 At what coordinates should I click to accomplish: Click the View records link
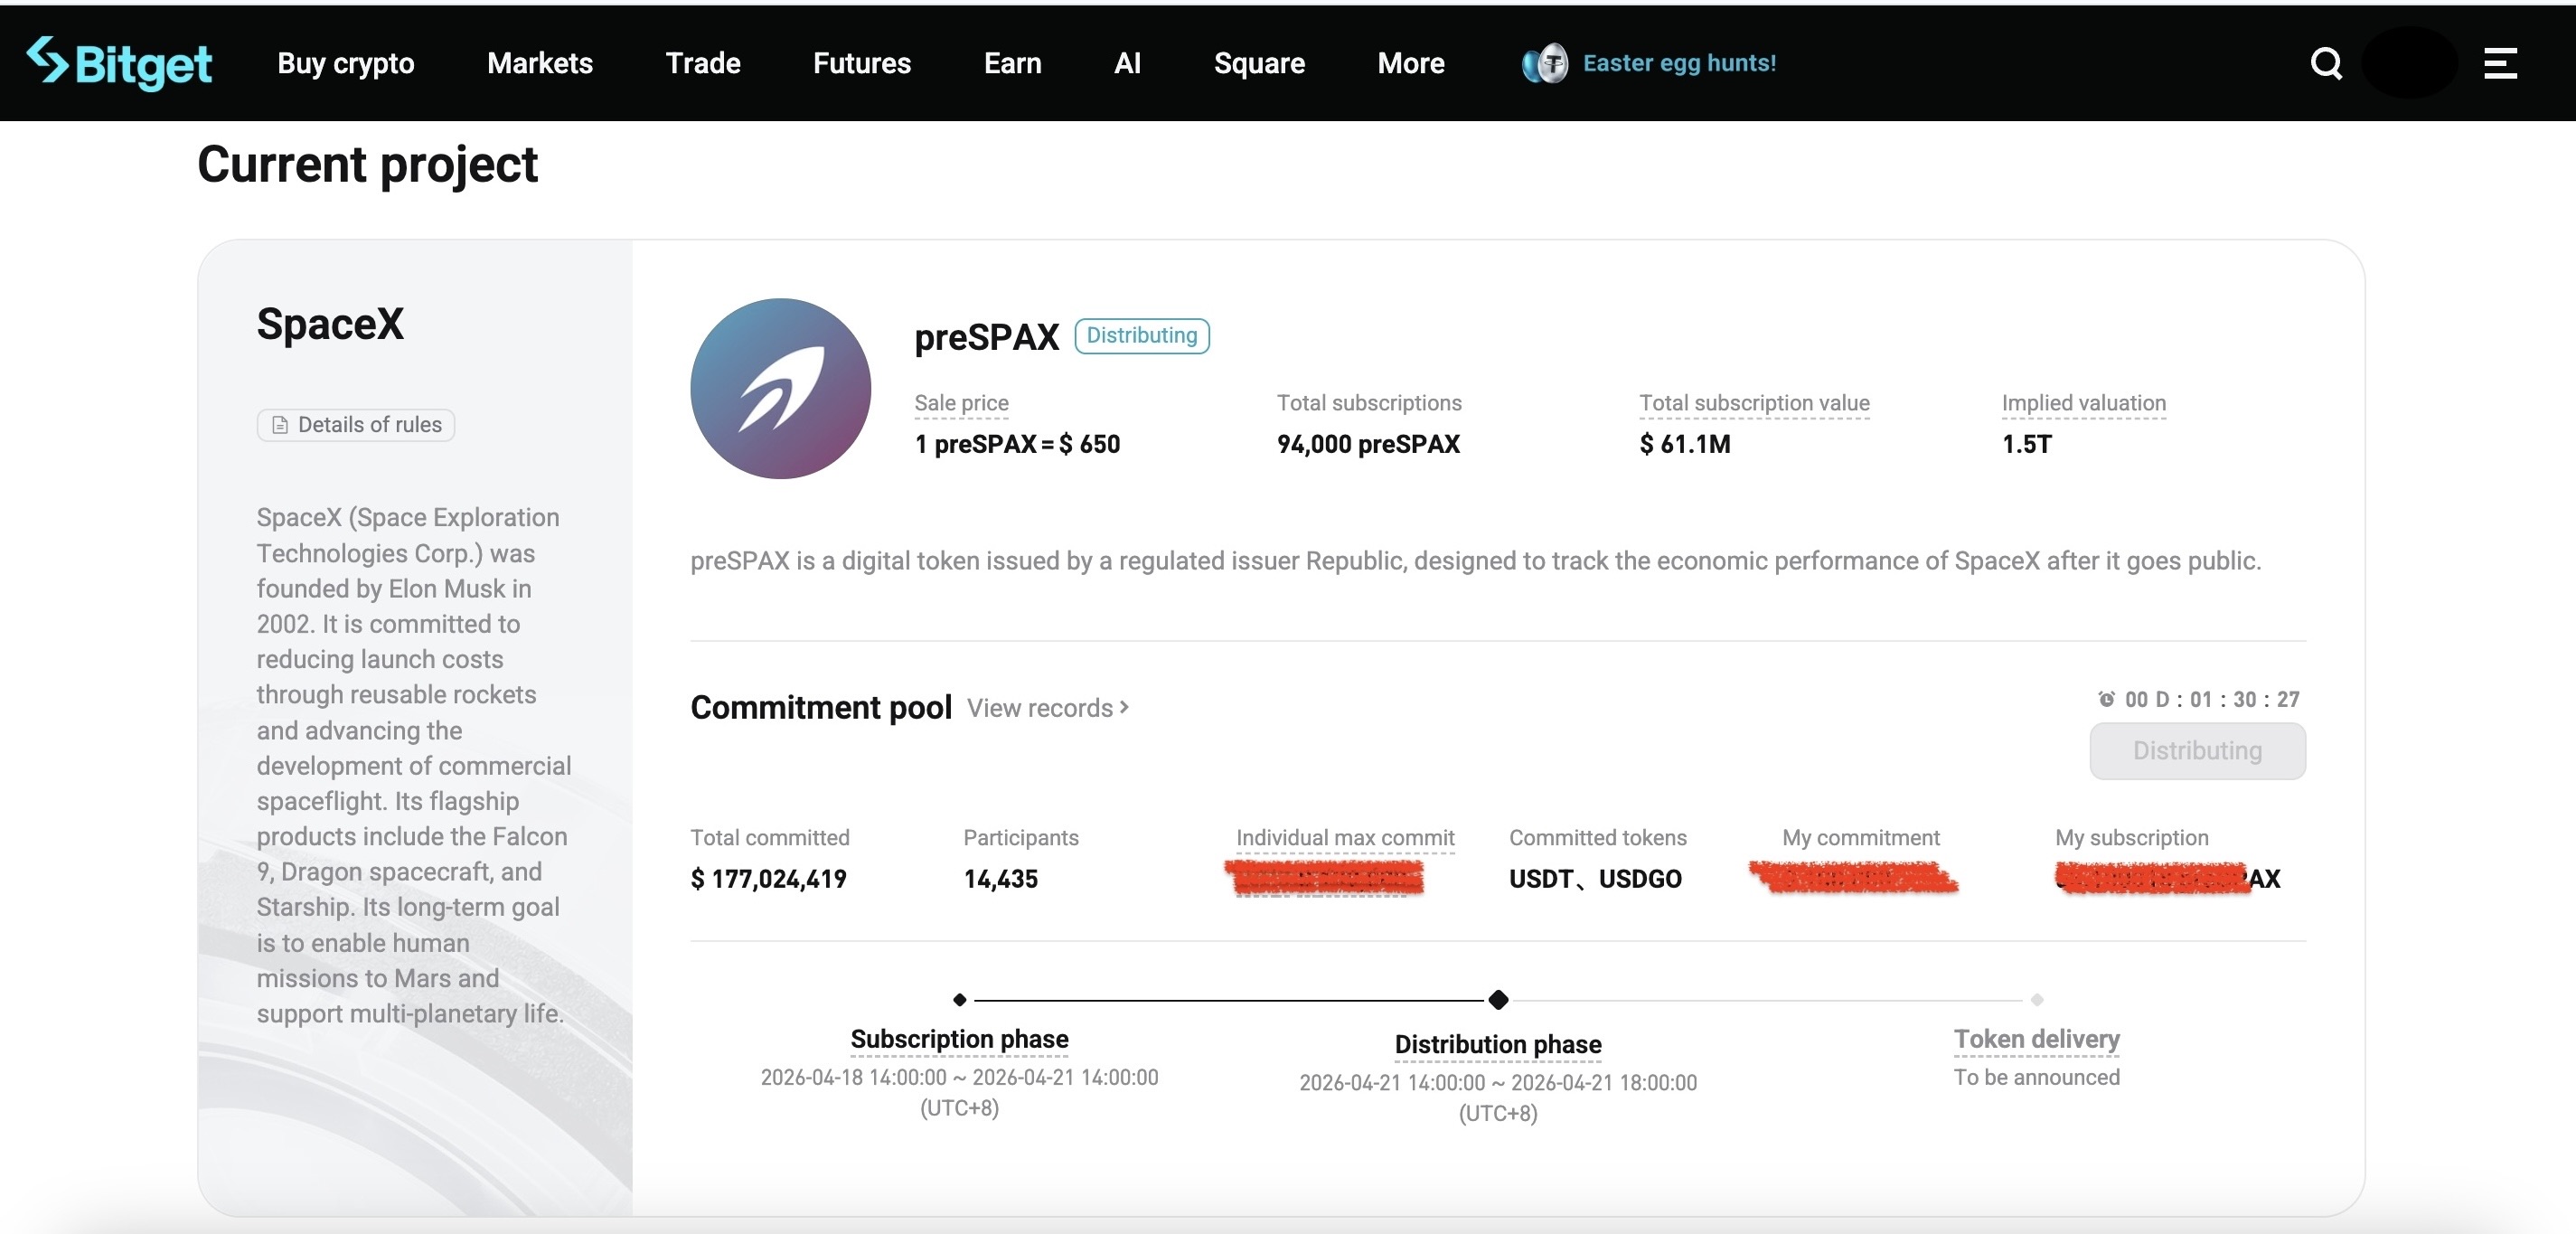(x=1046, y=708)
